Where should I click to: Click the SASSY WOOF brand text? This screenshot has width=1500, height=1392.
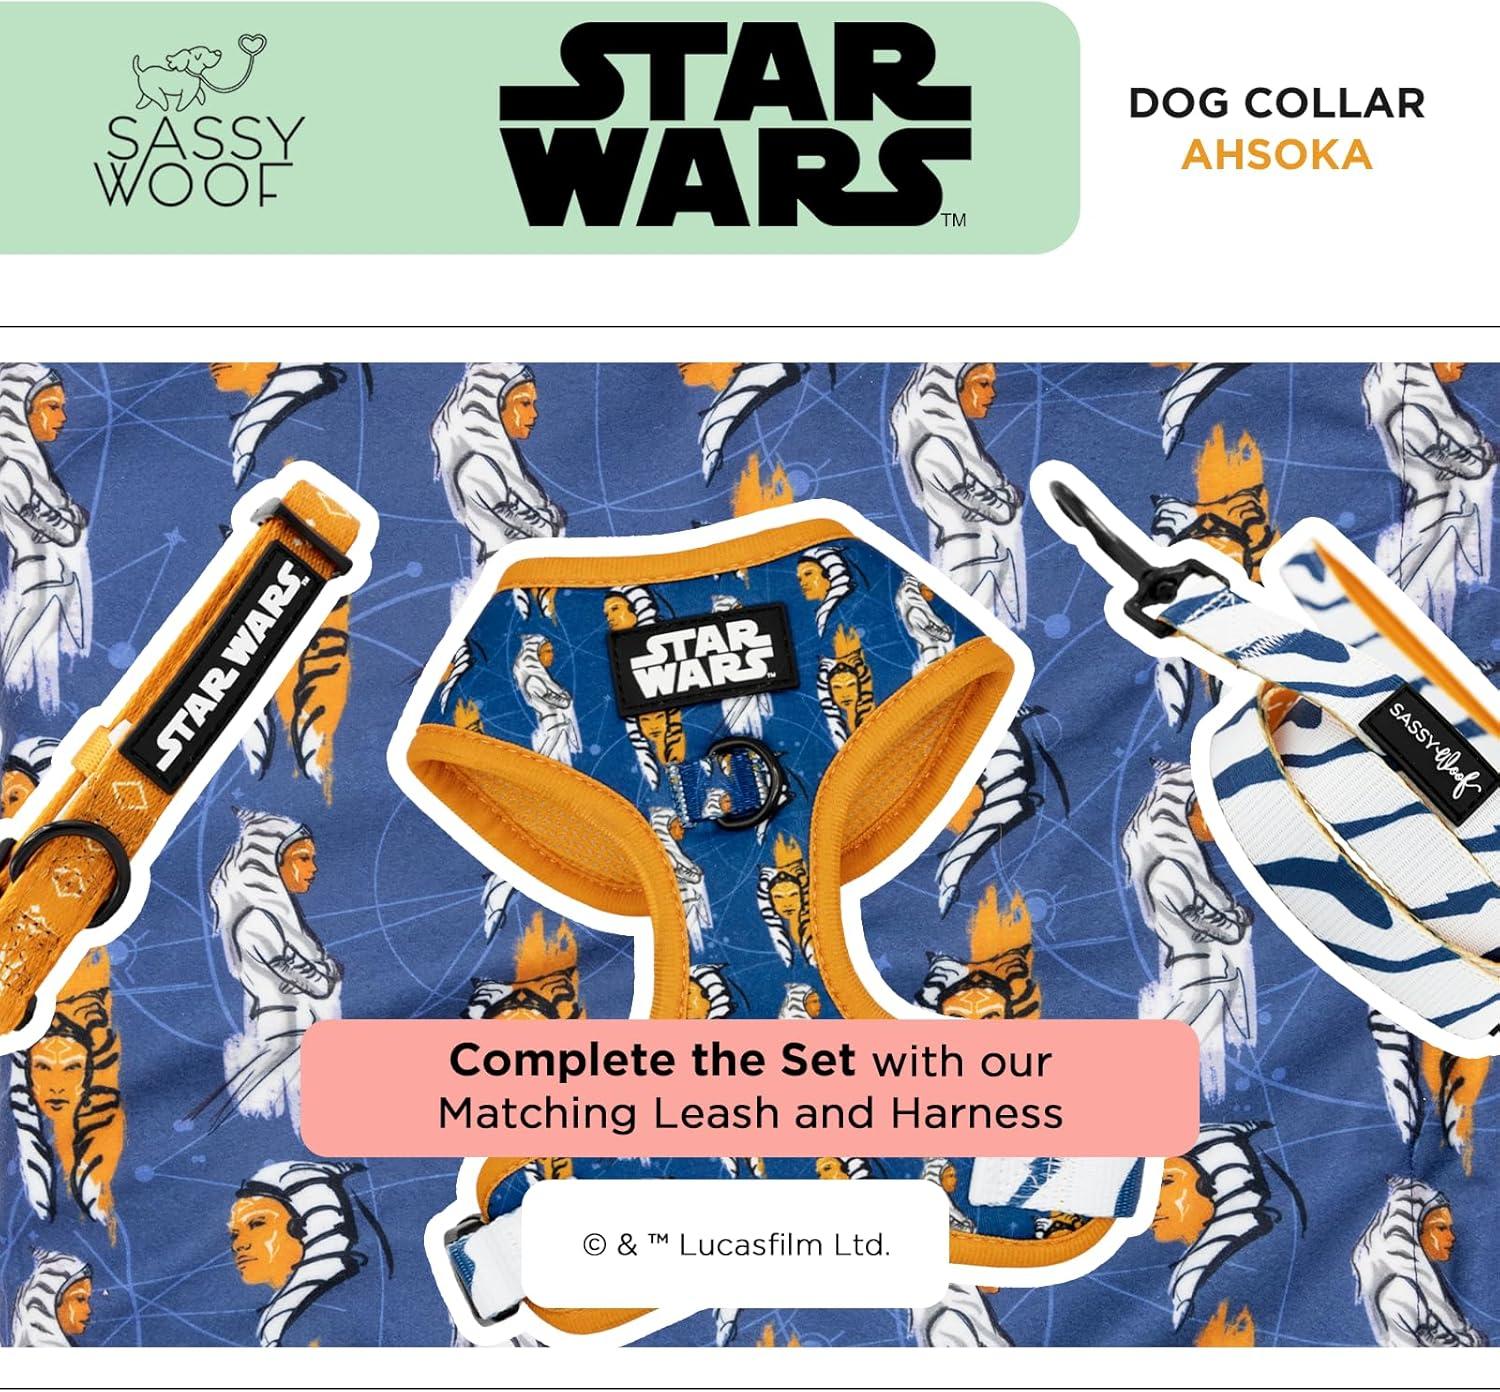pyautogui.click(x=202, y=163)
